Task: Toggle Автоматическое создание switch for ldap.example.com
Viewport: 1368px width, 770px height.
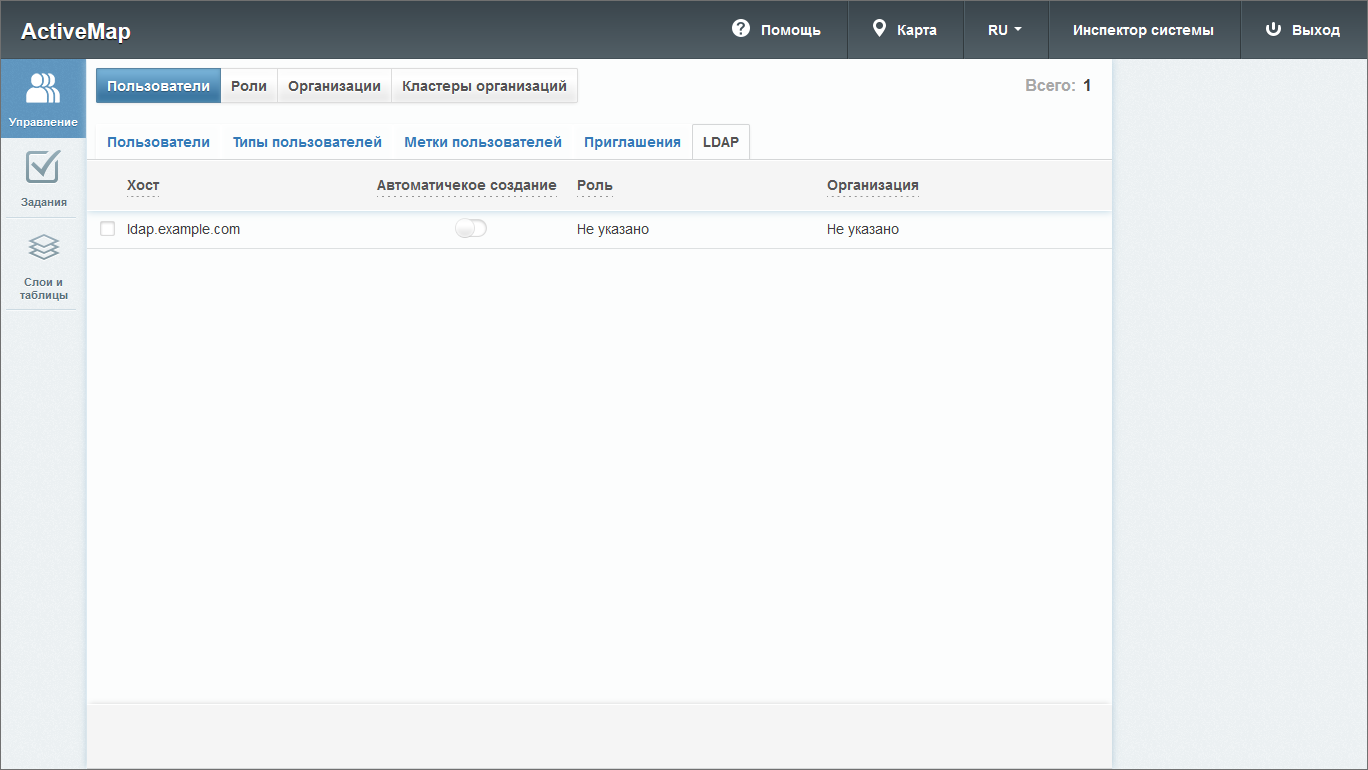Action: [x=470, y=229]
